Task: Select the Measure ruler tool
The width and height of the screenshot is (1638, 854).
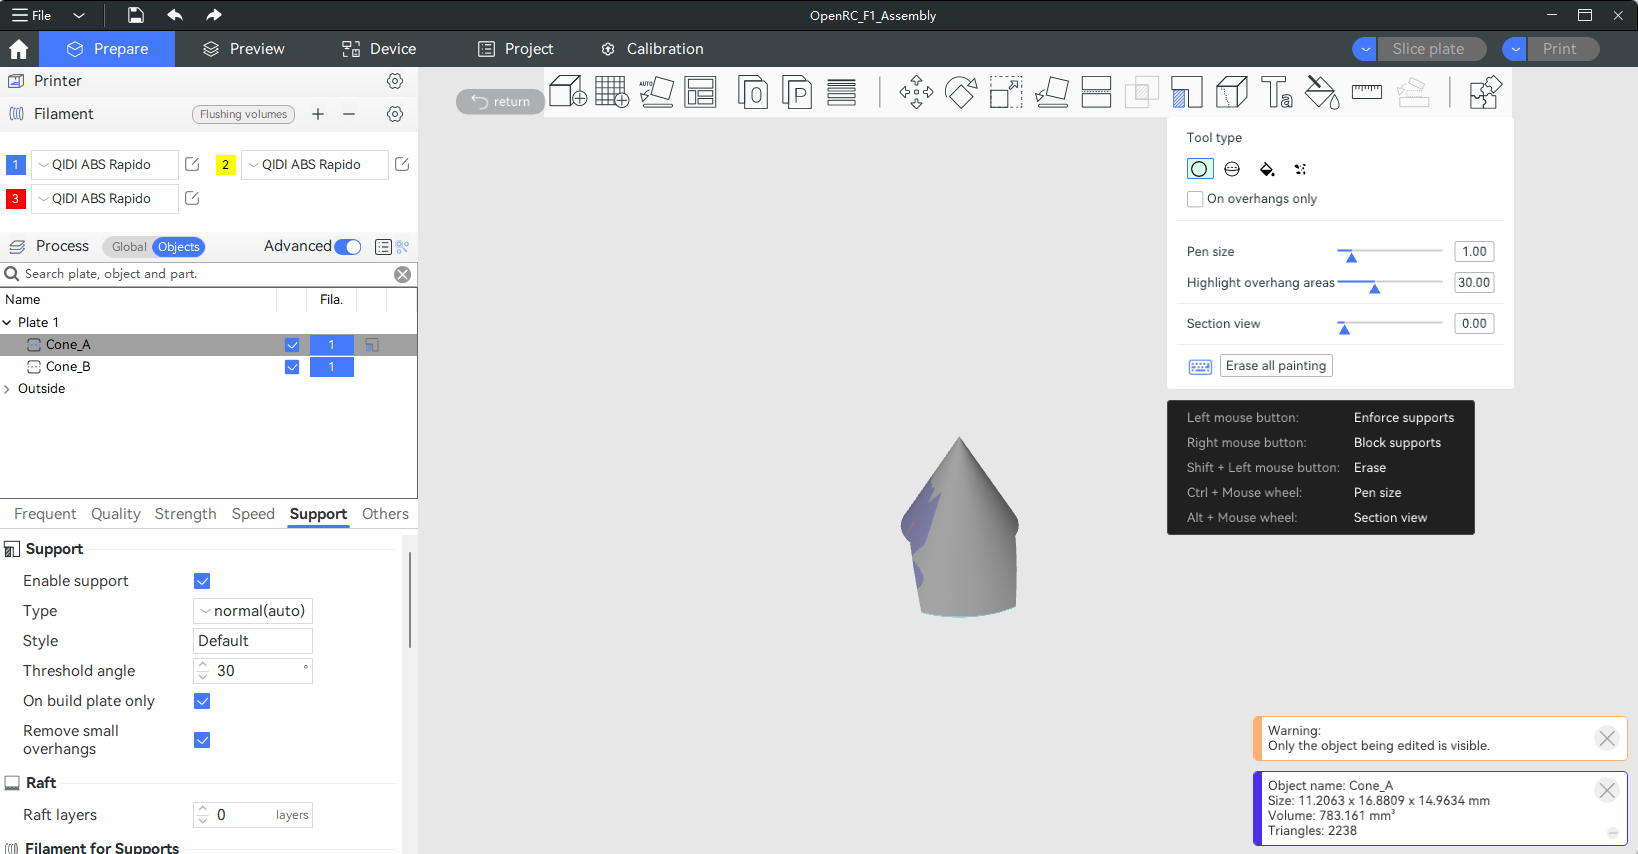Action: pos(1366,92)
